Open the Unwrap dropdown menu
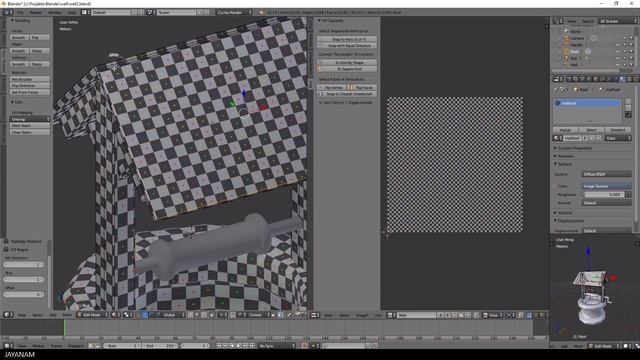Screen dimensions: 640x360 tap(30, 119)
